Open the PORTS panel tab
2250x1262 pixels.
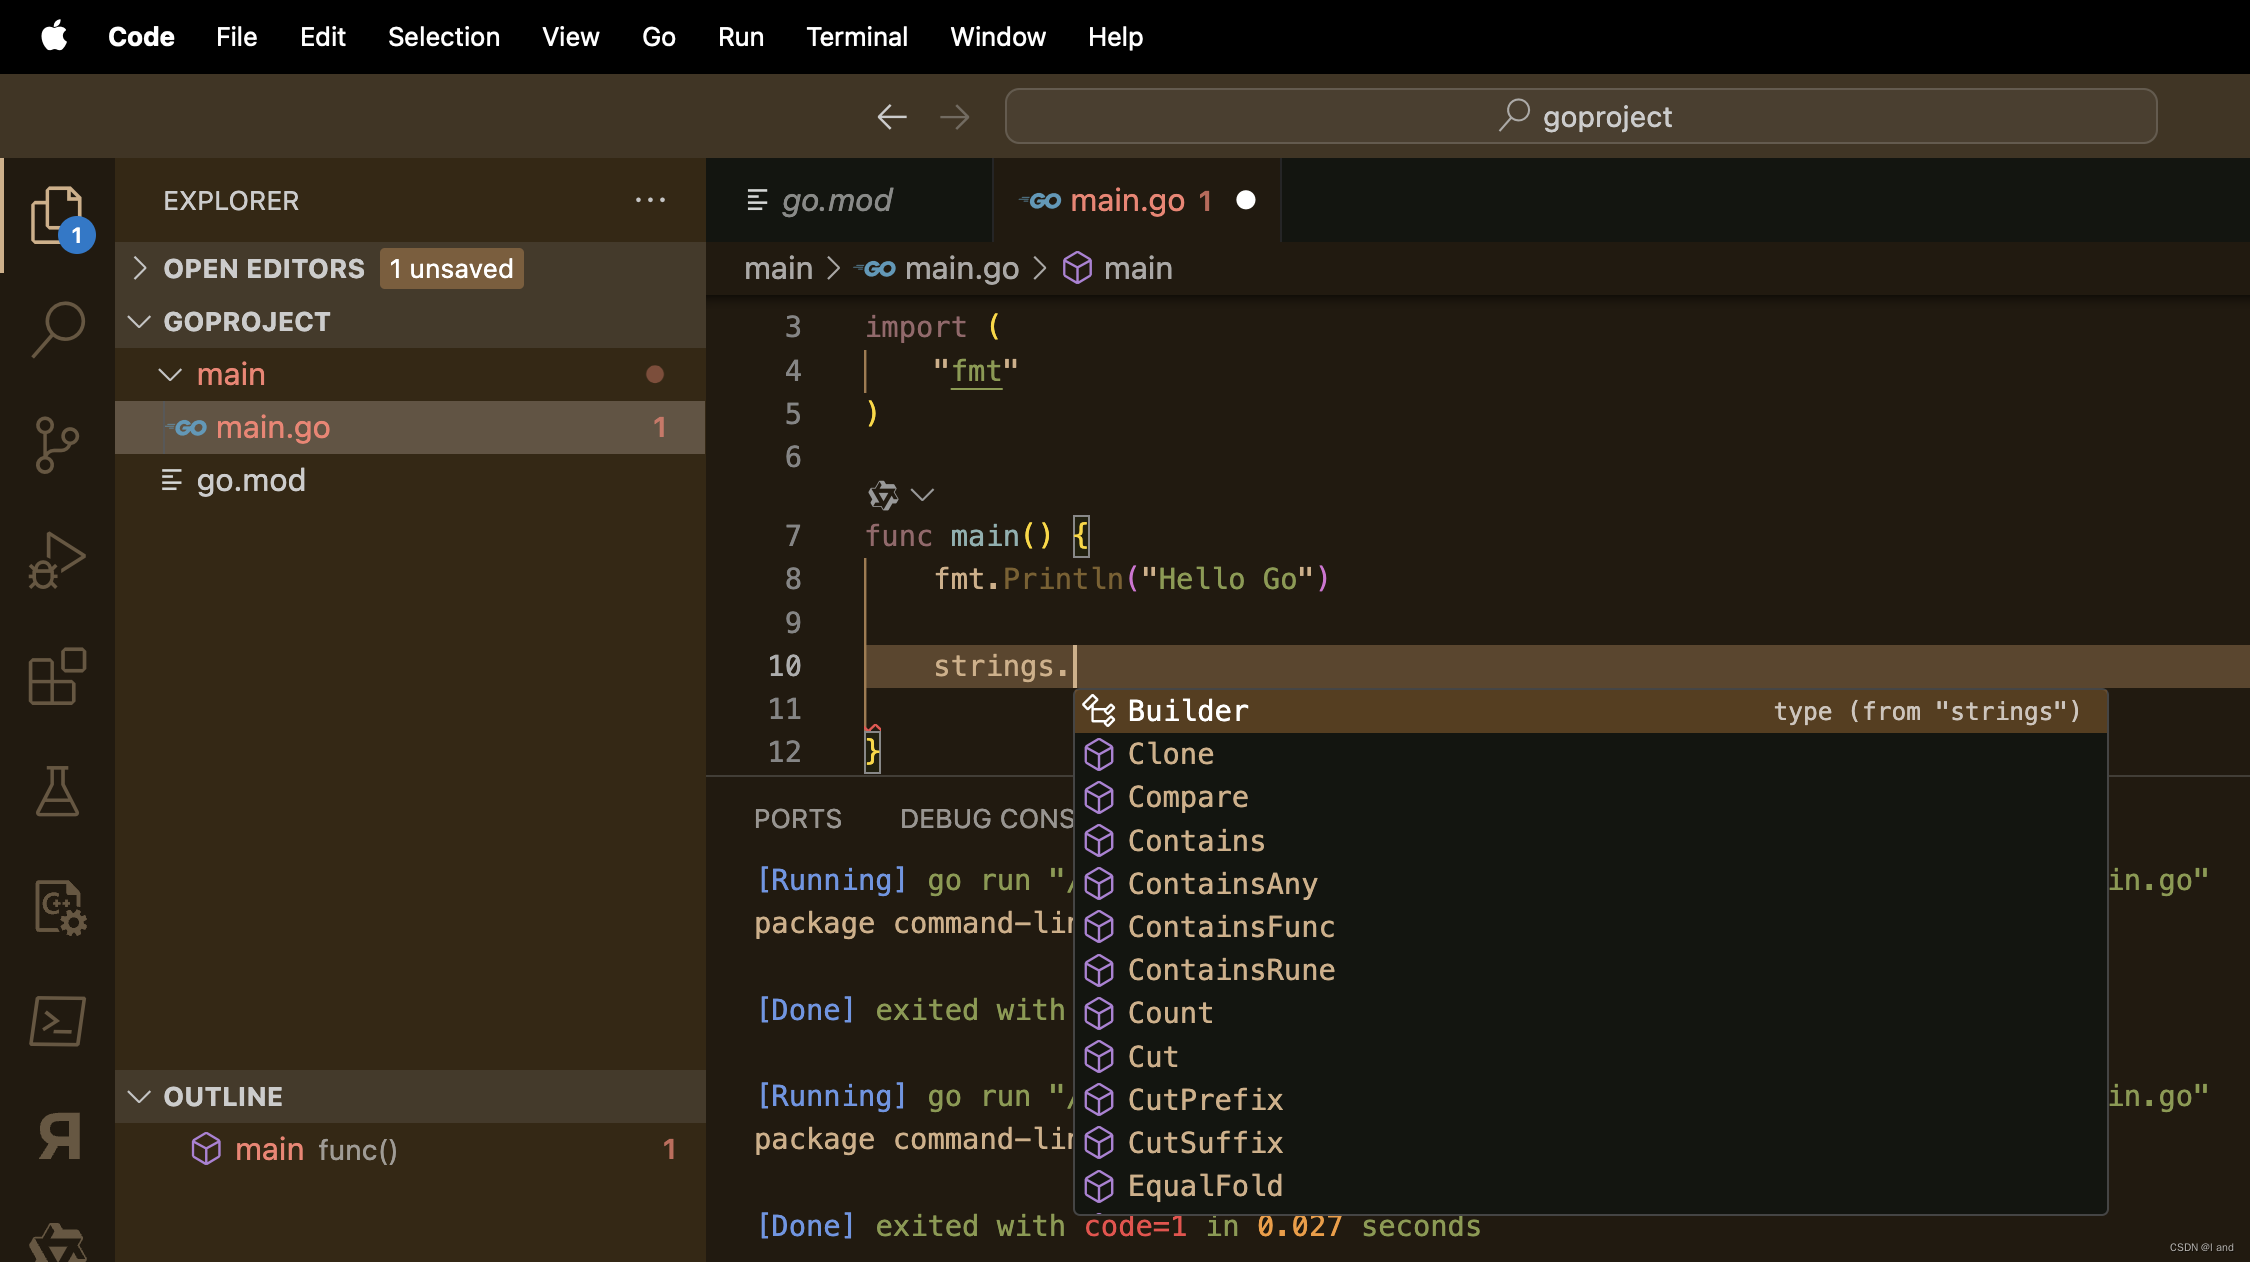798,819
